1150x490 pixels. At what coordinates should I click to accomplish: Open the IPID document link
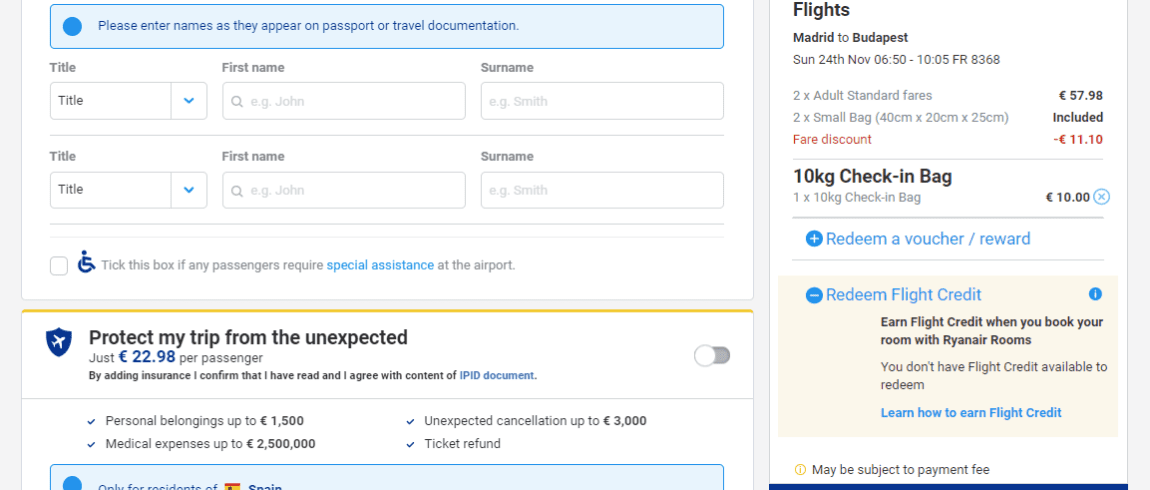[x=497, y=376]
